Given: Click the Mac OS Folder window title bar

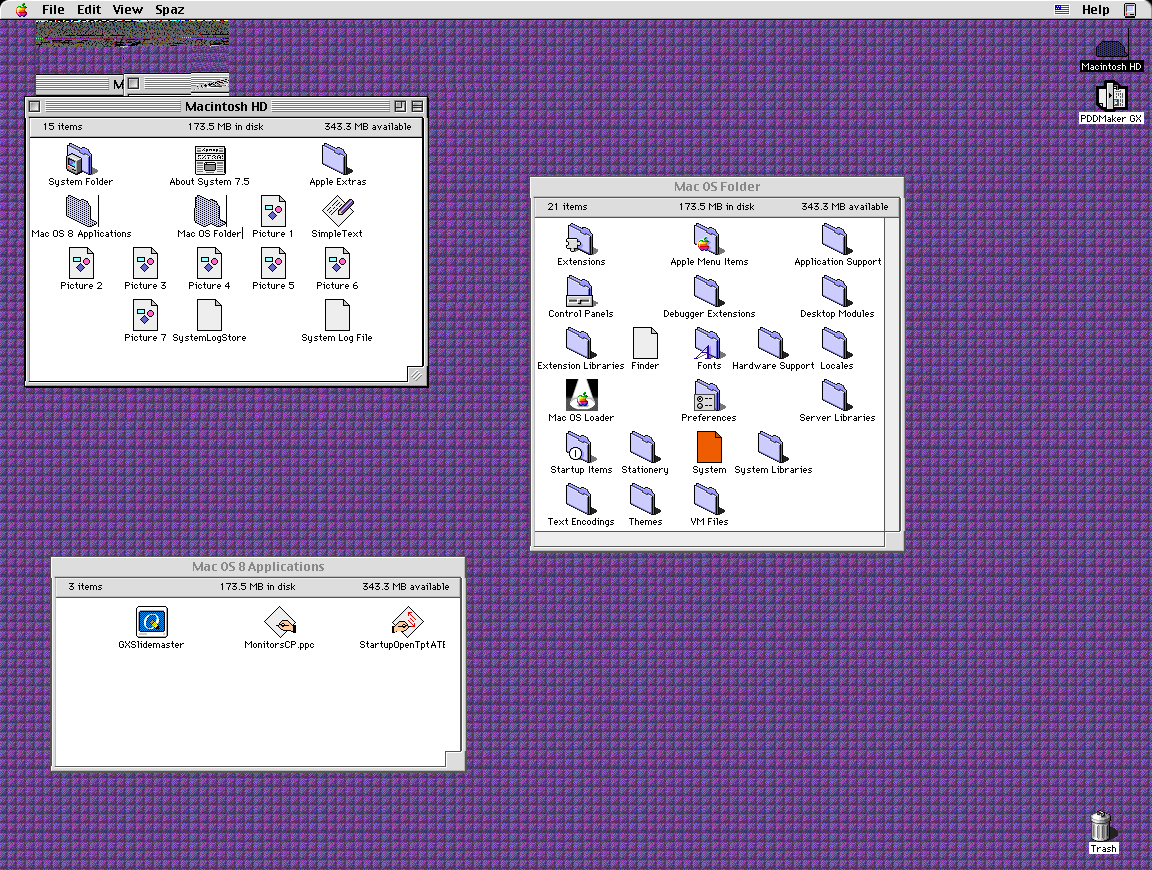Looking at the screenshot, I should click(x=717, y=187).
